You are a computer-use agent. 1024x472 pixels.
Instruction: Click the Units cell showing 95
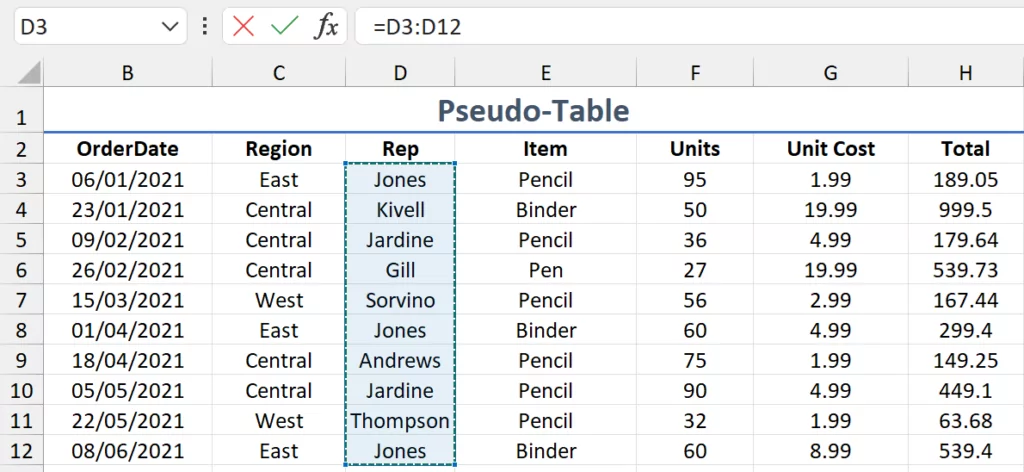pyautogui.click(x=694, y=180)
